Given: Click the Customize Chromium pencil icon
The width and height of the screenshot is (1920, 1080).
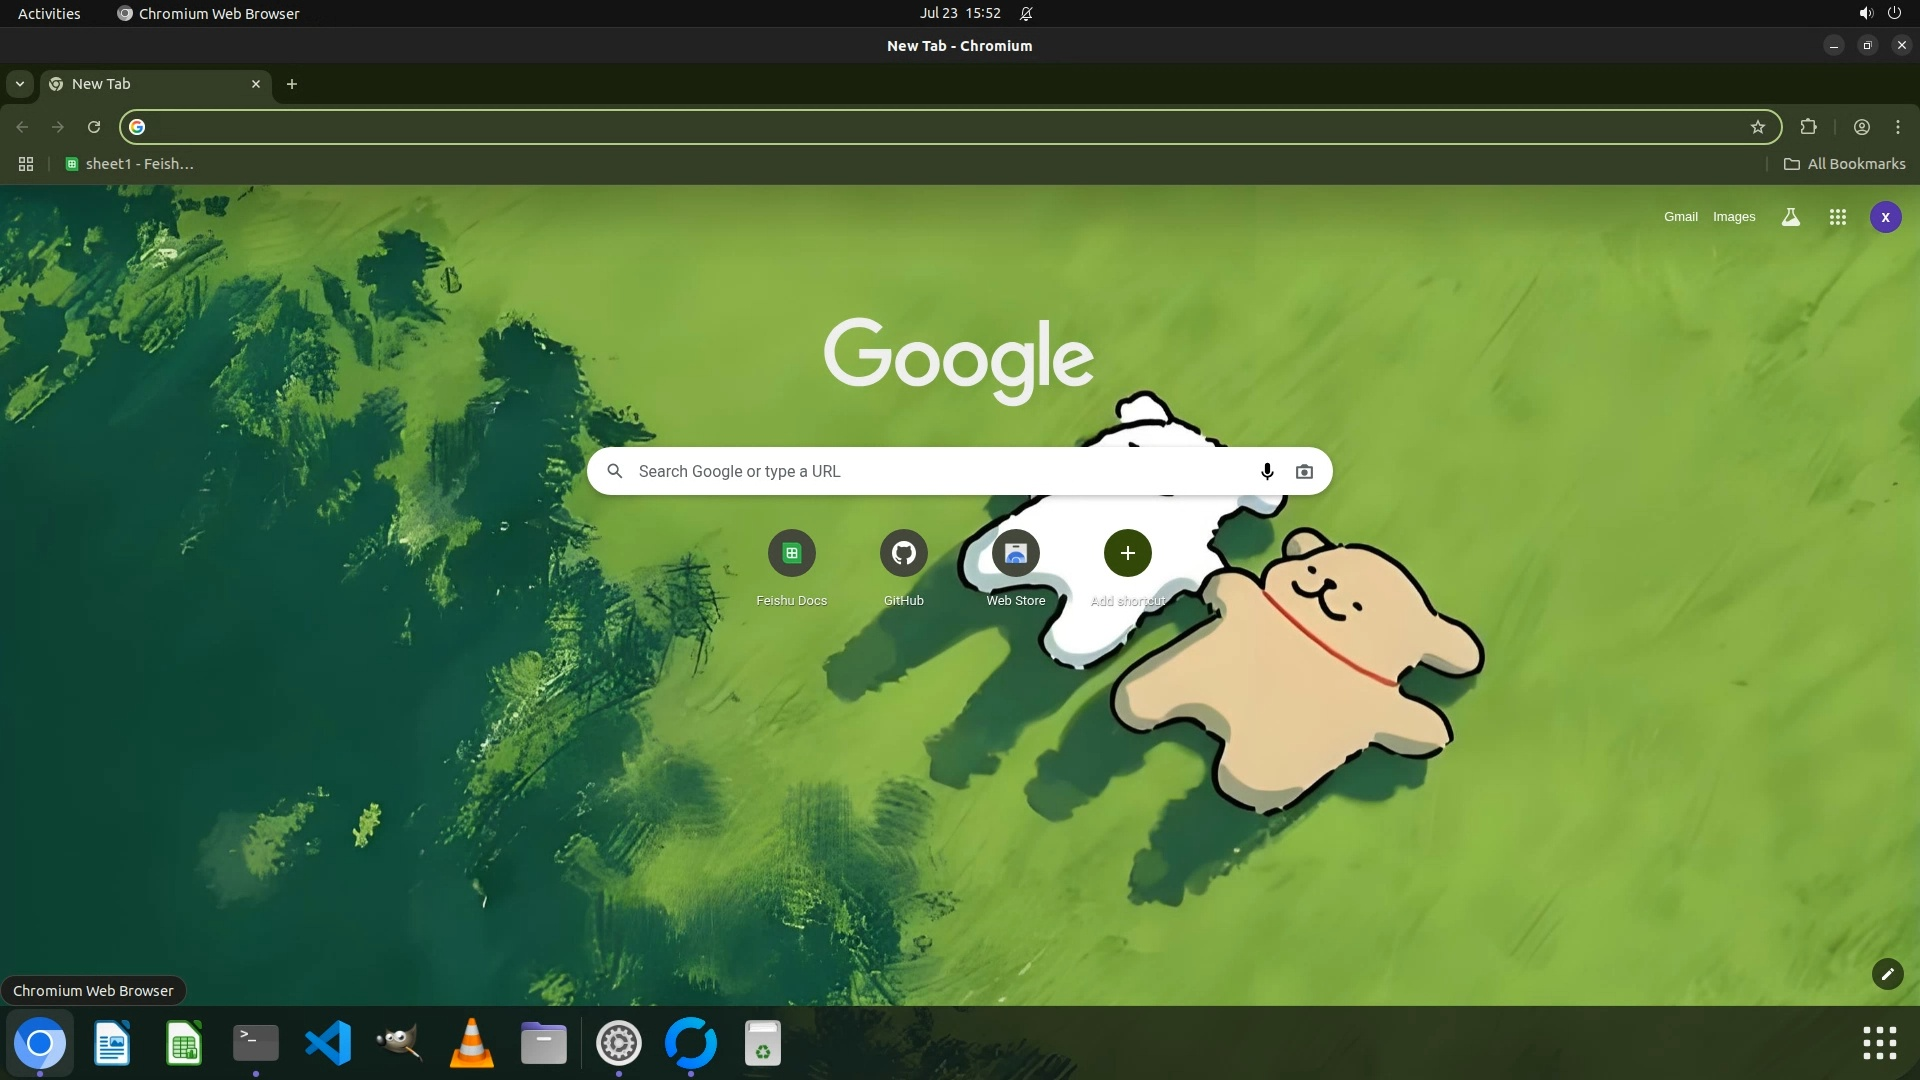Looking at the screenshot, I should 1887,974.
